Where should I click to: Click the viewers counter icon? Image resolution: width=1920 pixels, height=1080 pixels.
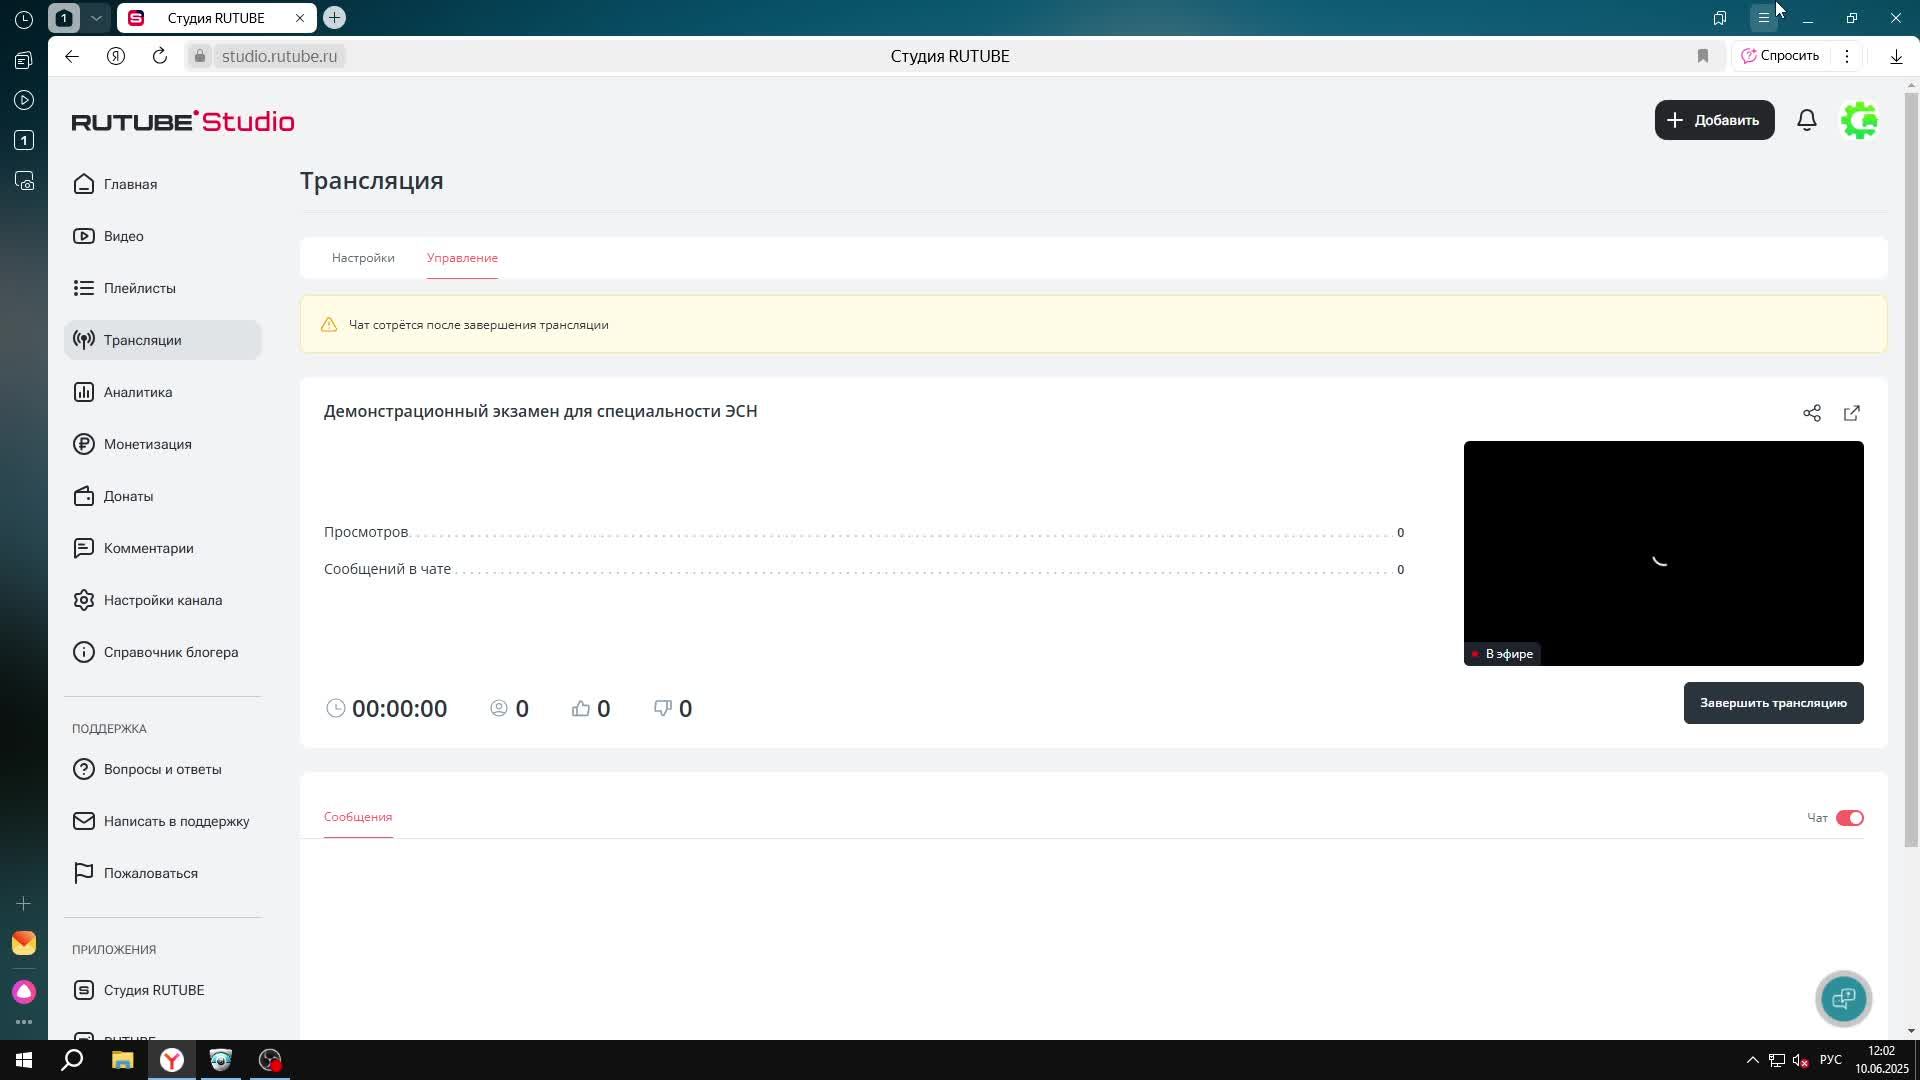(499, 708)
